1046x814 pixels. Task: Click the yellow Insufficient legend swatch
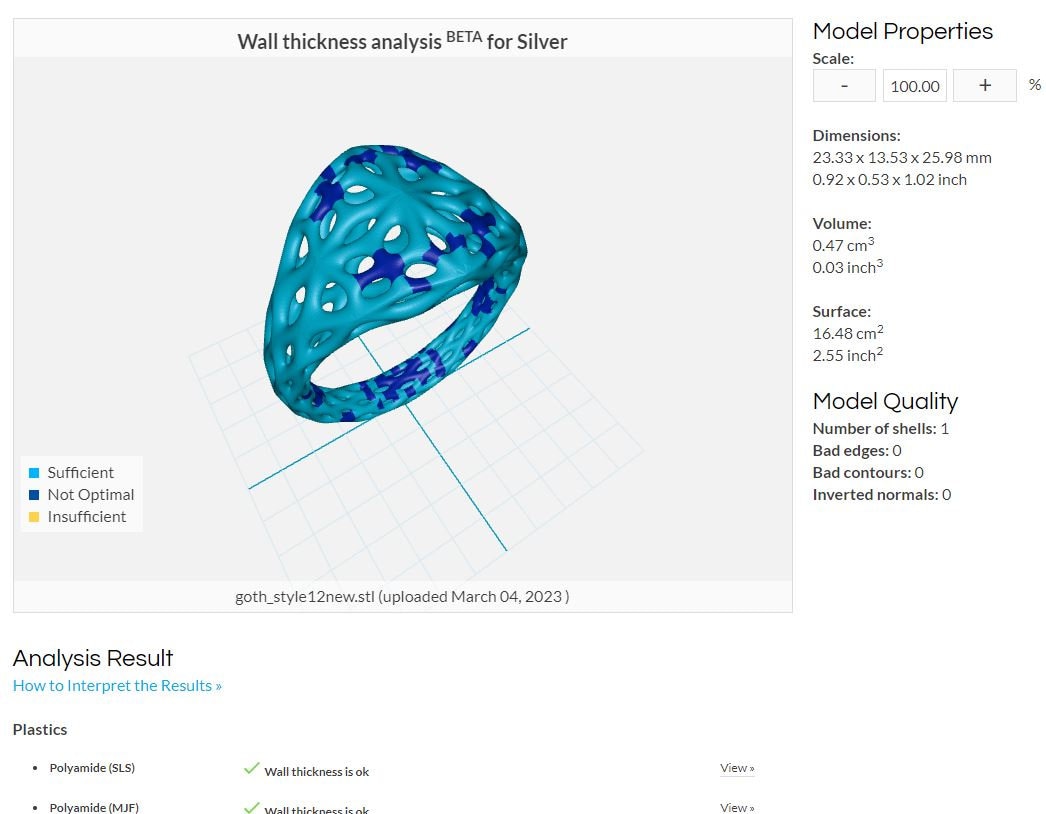click(x=34, y=517)
